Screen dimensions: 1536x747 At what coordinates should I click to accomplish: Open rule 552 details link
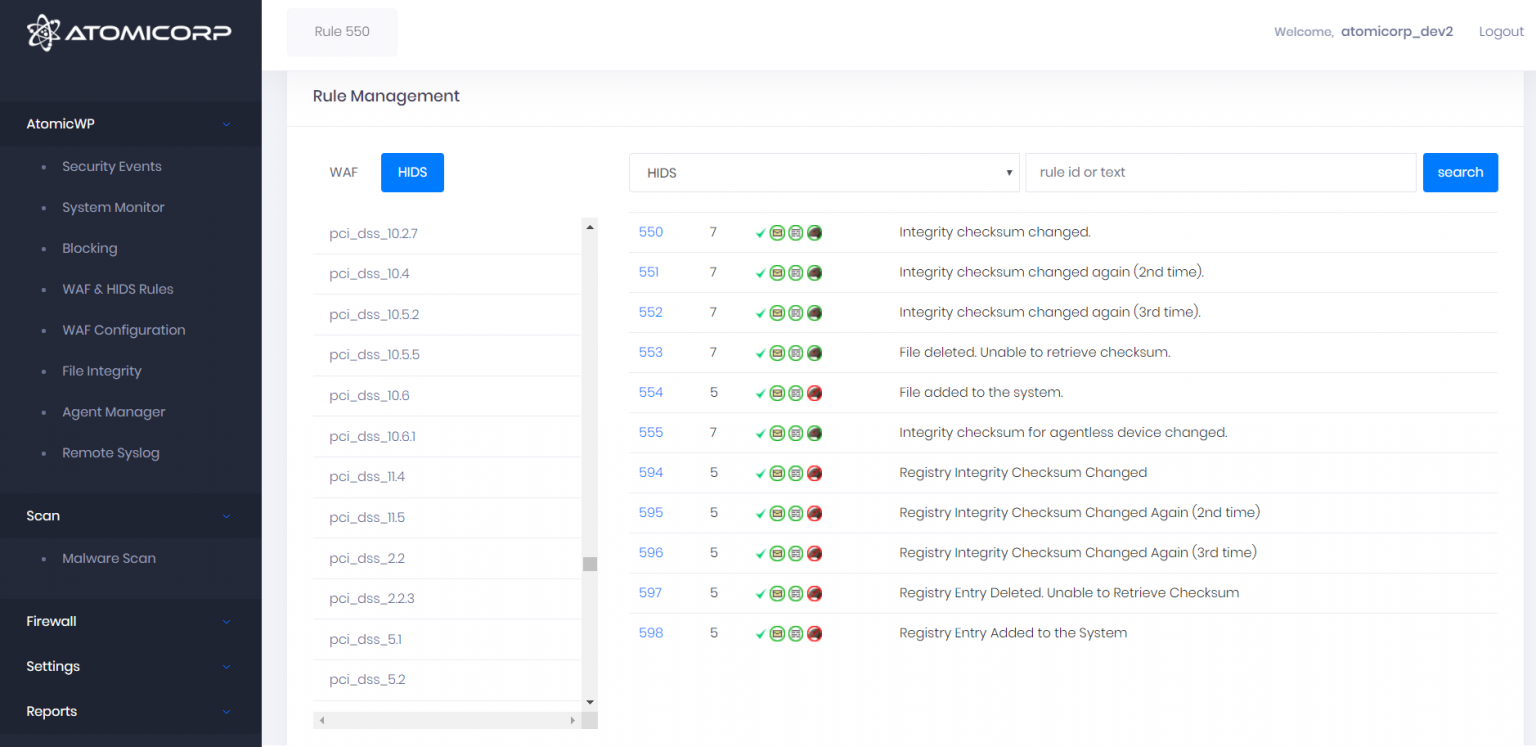pyautogui.click(x=650, y=312)
